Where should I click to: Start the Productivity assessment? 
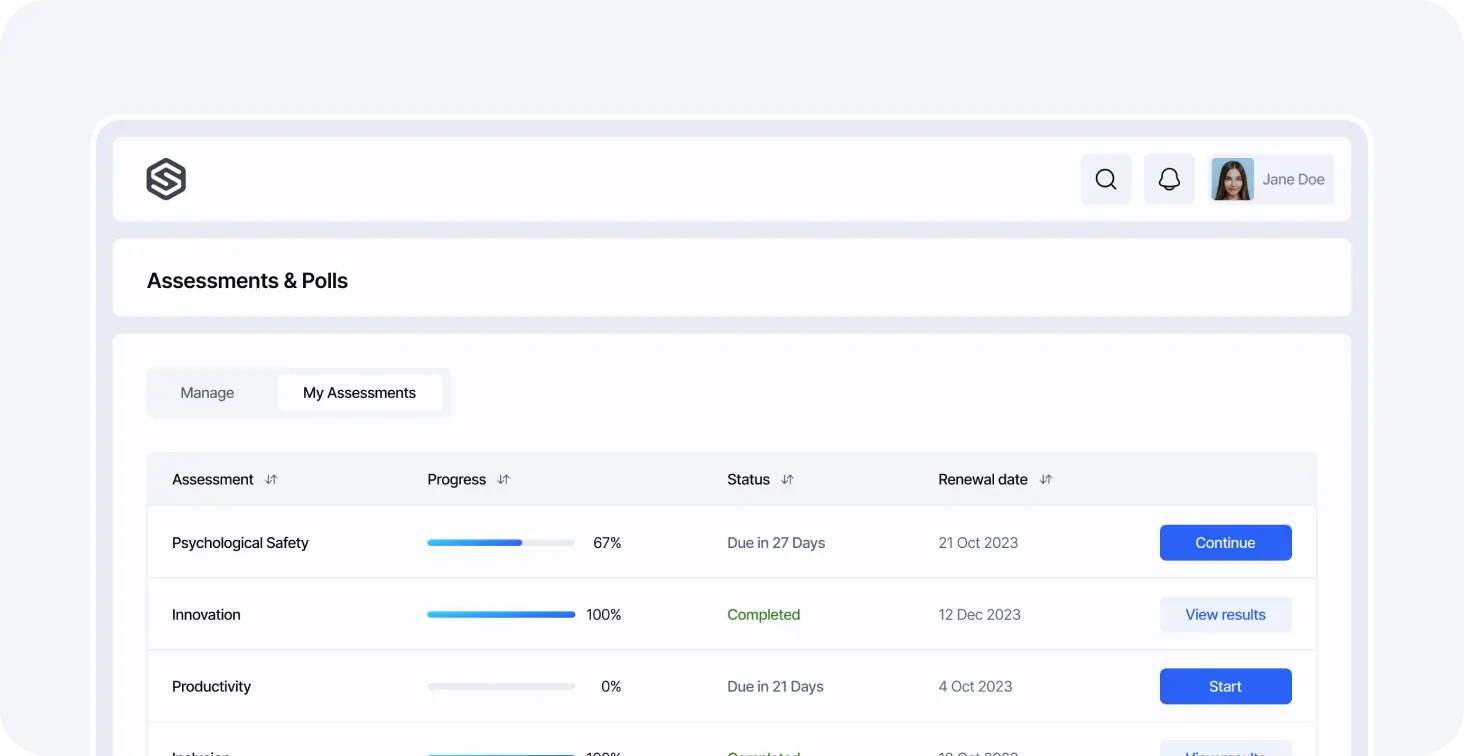click(1225, 686)
